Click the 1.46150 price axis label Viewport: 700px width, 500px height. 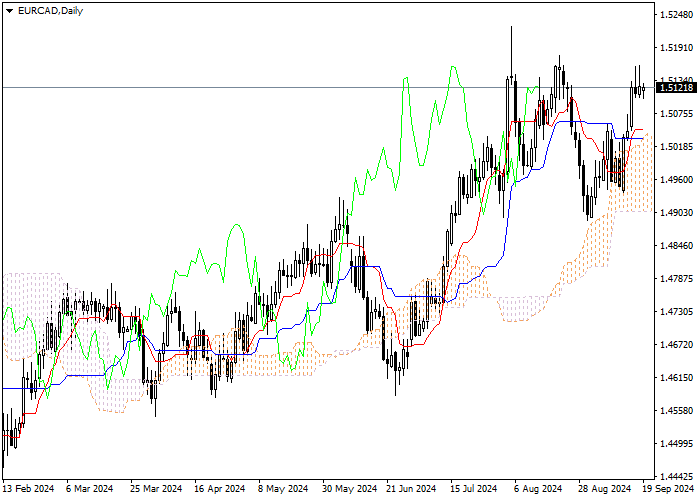pyautogui.click(x=676, y=378)
